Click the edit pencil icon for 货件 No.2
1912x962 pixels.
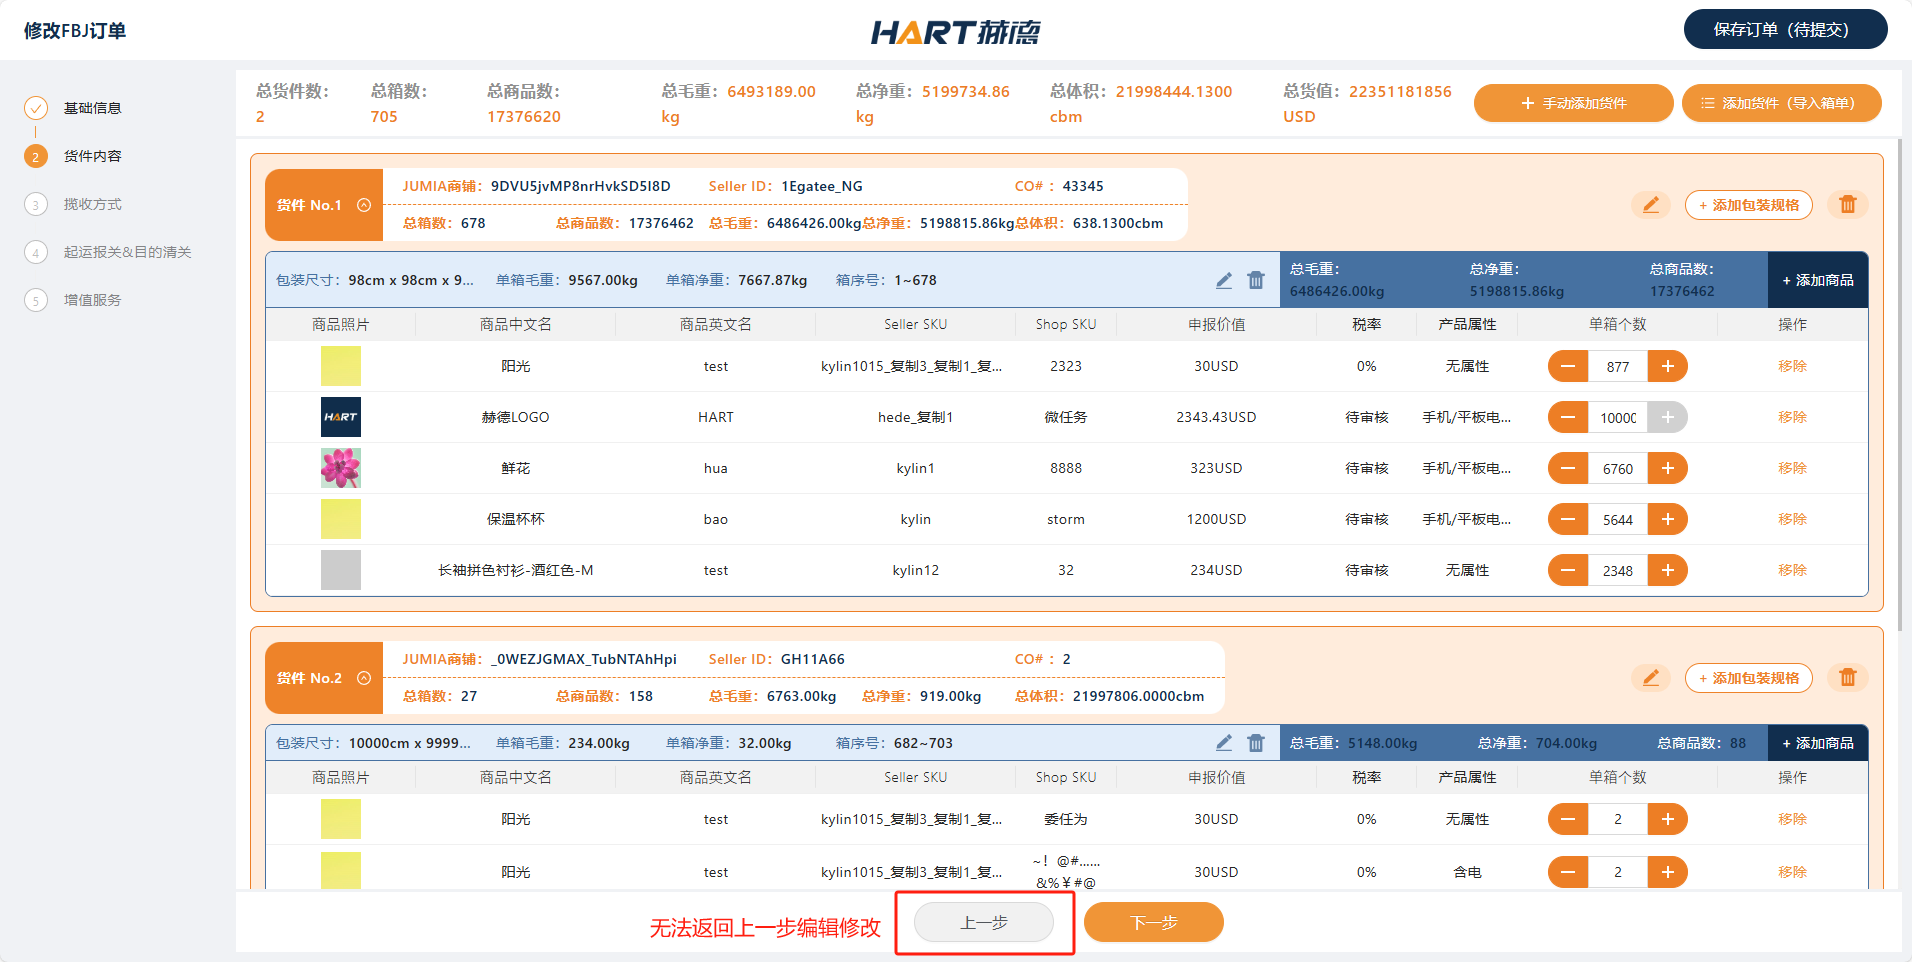(x=1650, y=678)
